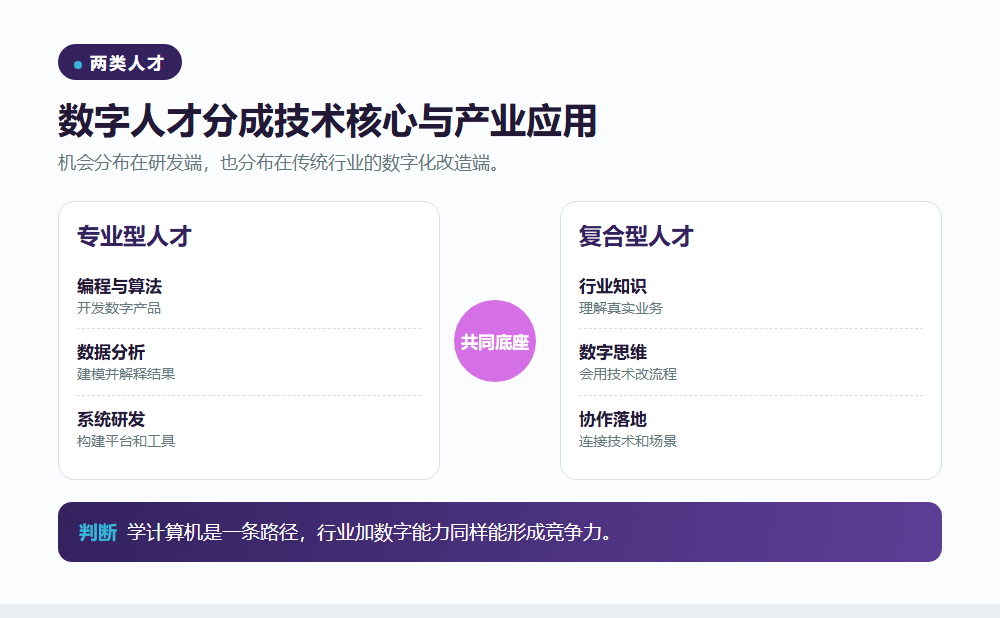Select the 编程与算法 item
Image resolution: width=1000 pixels, height=618 pixels.
point(119,286)
